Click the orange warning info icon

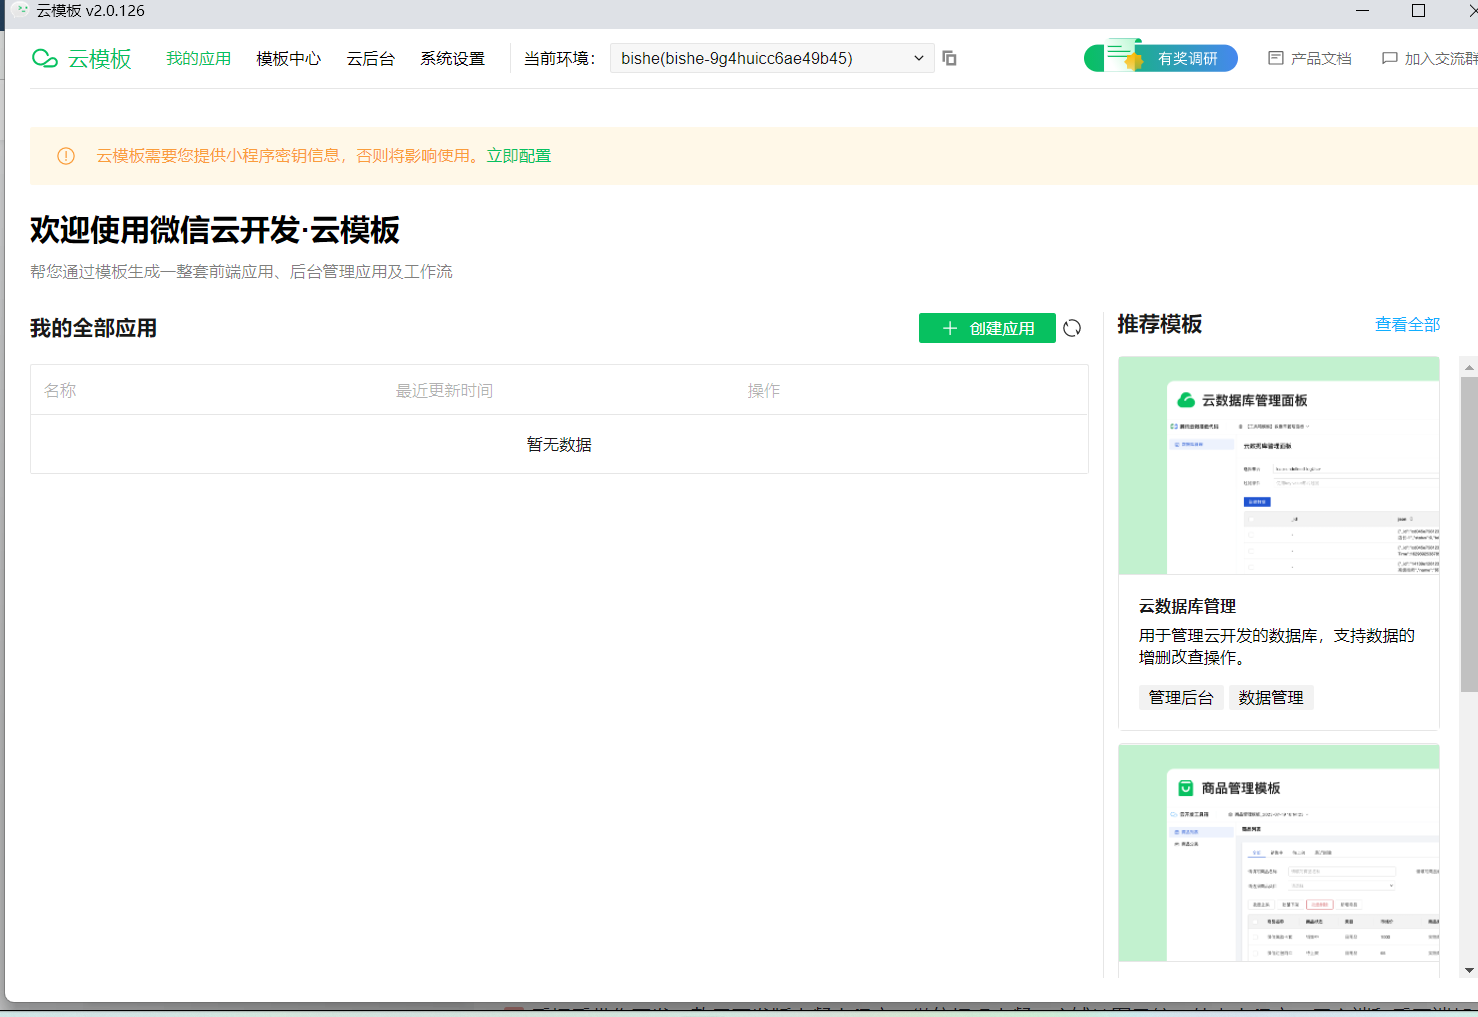[x=66, y=156]
